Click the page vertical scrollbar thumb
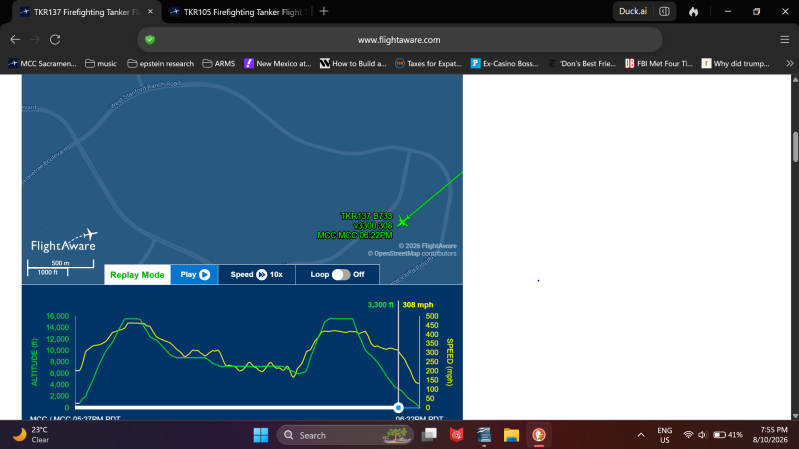This screenshot has height=449, width=799. 795,147
